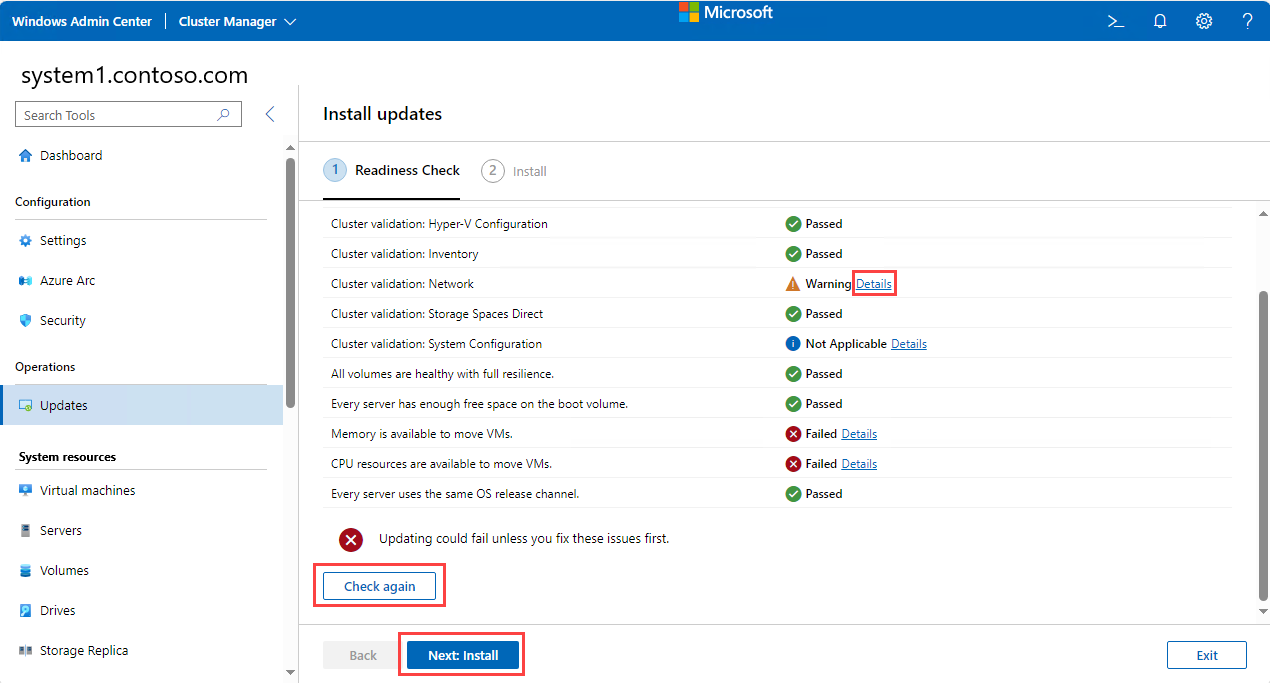Image resolution: width=1270 pixels, height=683 pixels.
Task: Open the notifications bell
Action: pyautogui.click(x=1160, y=21)
